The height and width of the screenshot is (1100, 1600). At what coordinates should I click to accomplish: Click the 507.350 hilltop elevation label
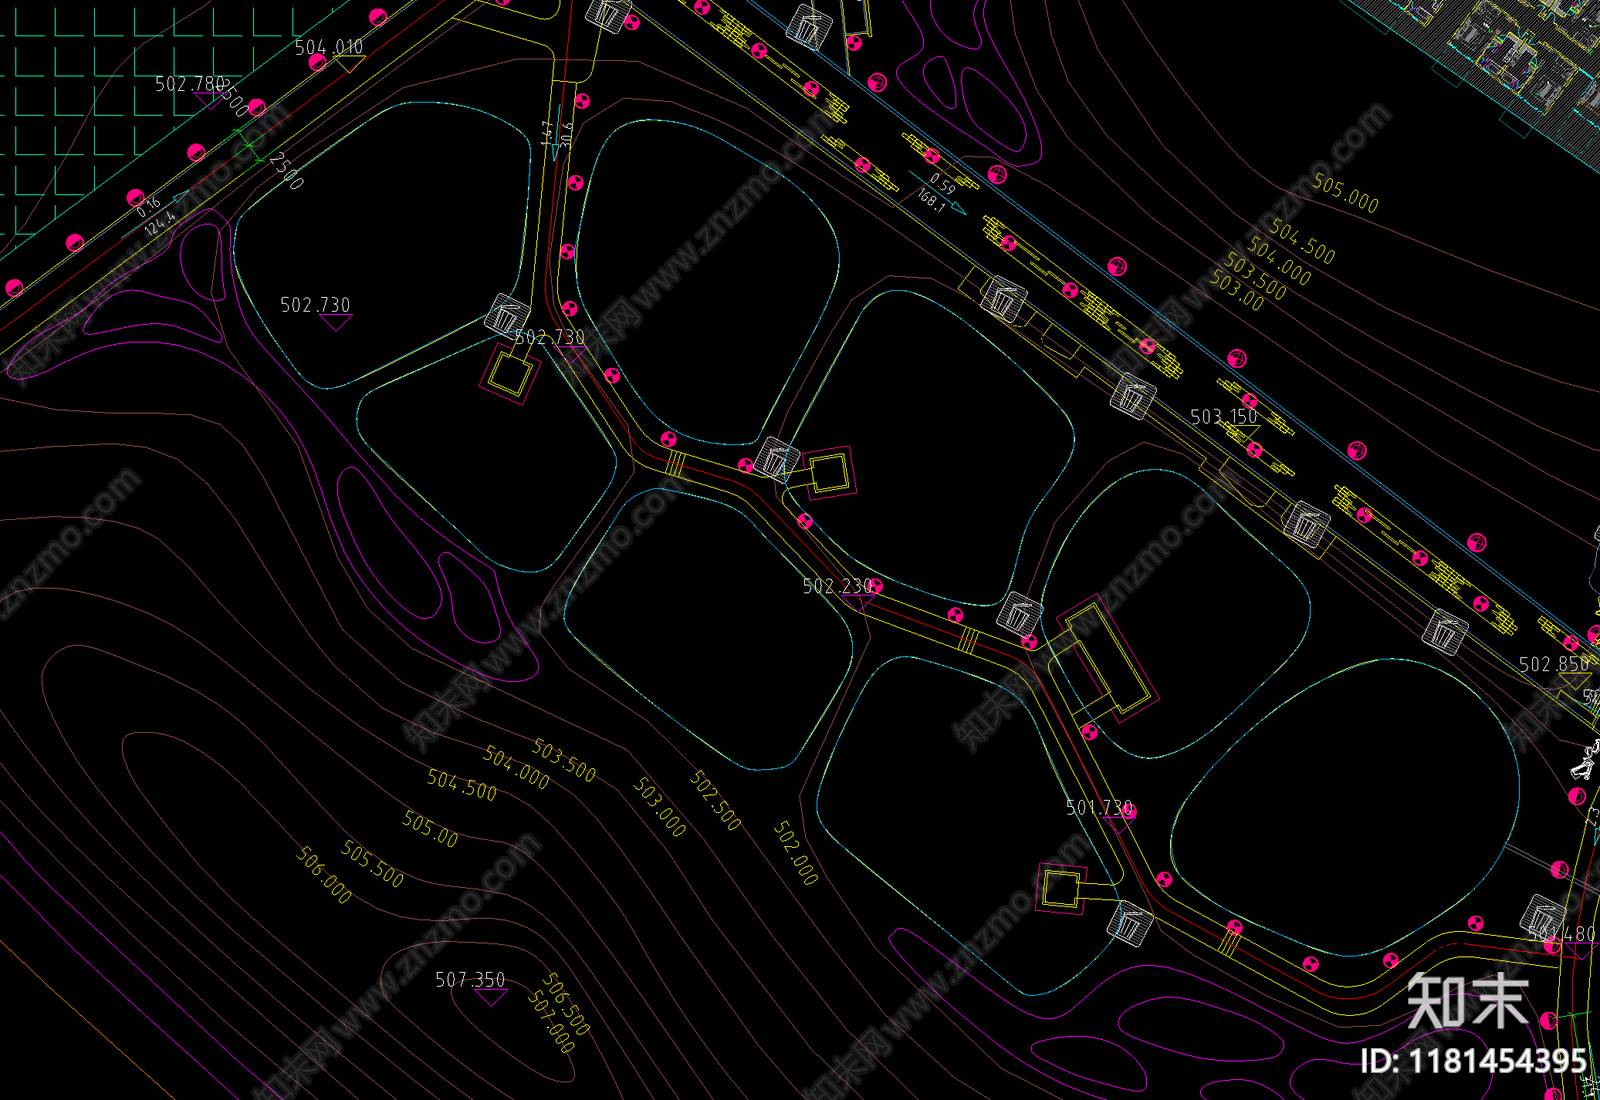(x=470, y=980)
